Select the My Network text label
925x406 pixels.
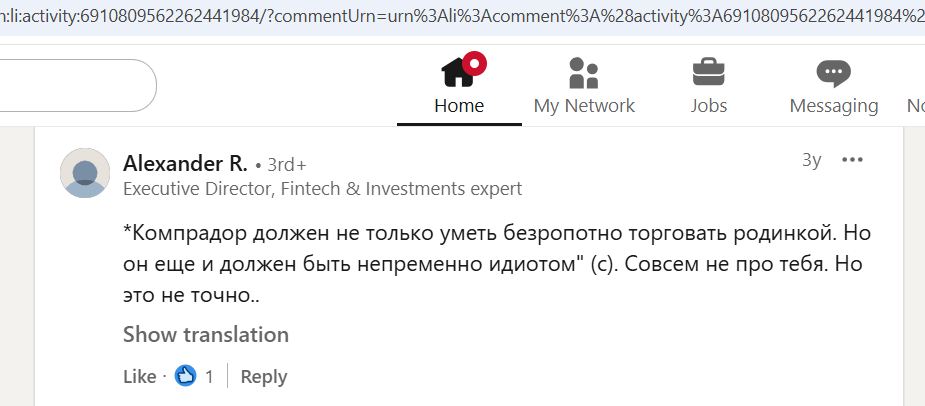tap(584, 105)
